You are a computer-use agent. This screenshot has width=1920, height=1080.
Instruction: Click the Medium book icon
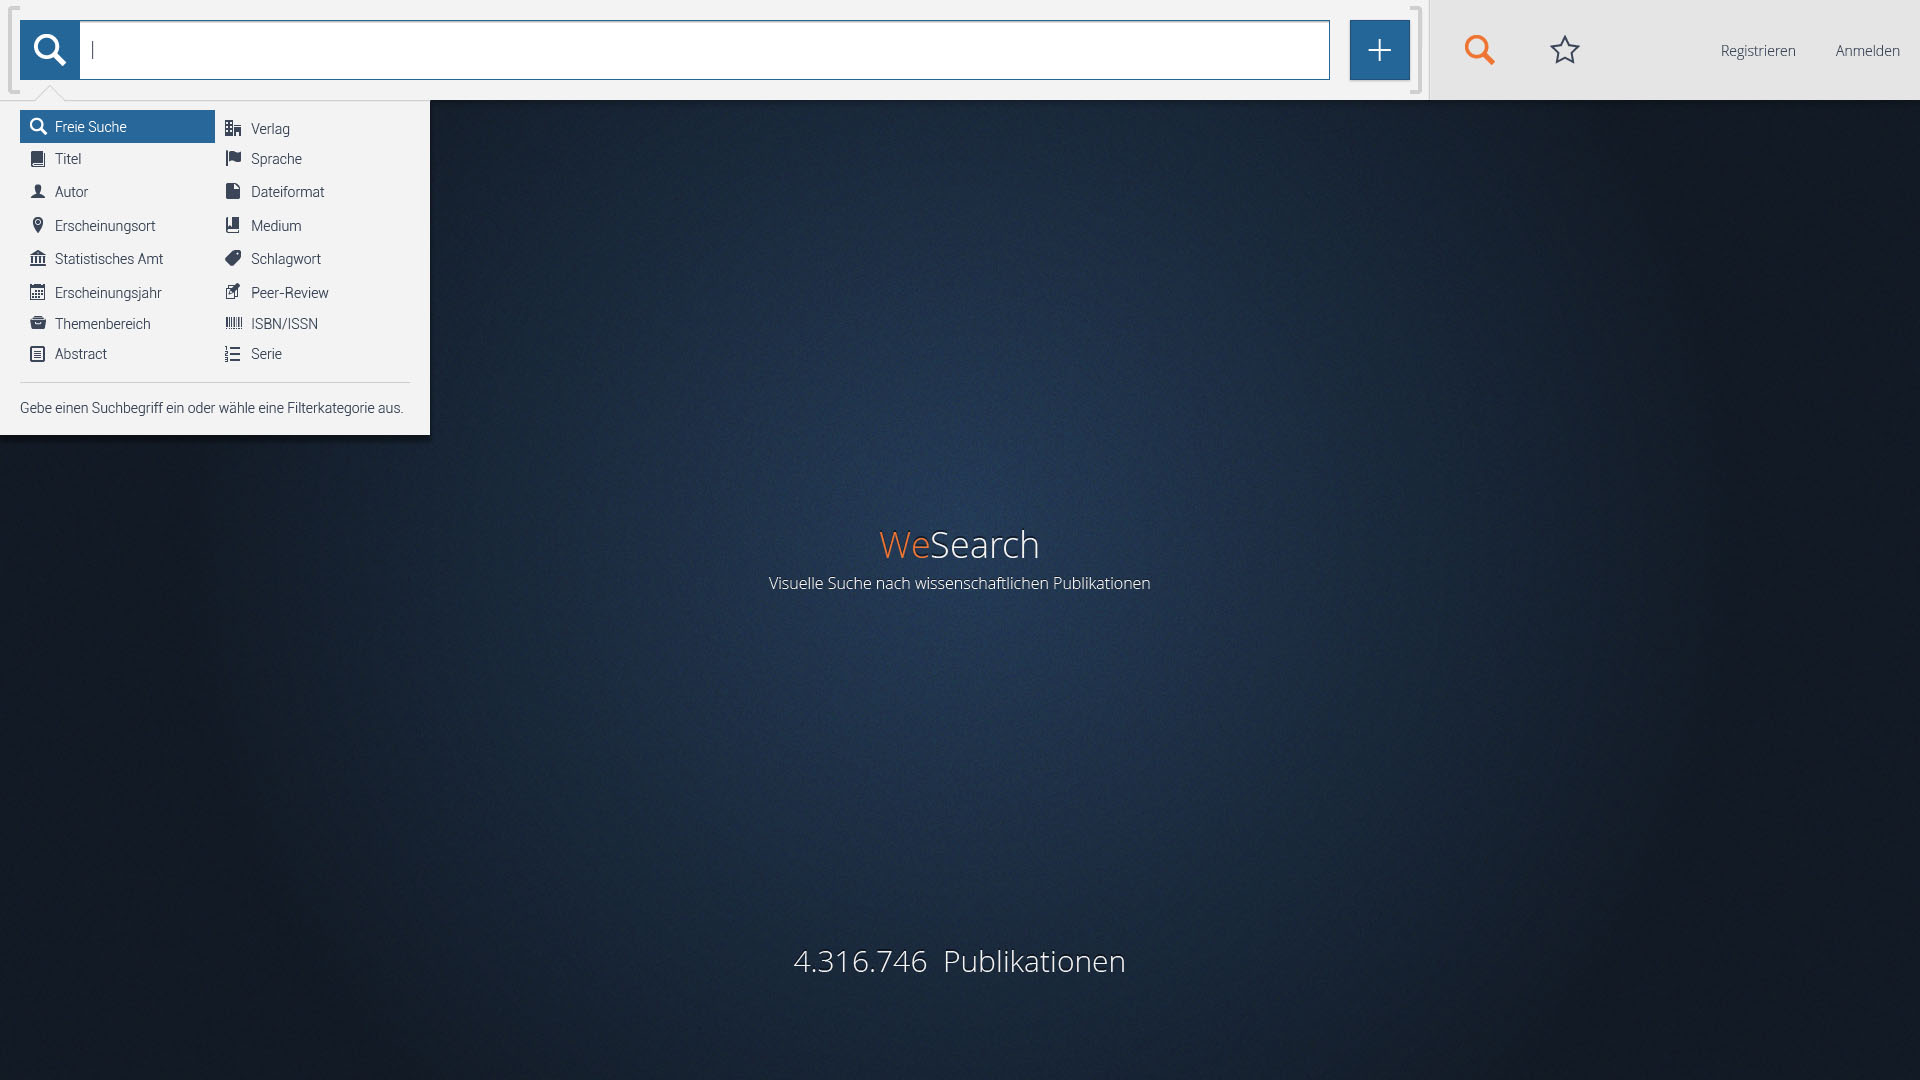[x=233, y=226]
